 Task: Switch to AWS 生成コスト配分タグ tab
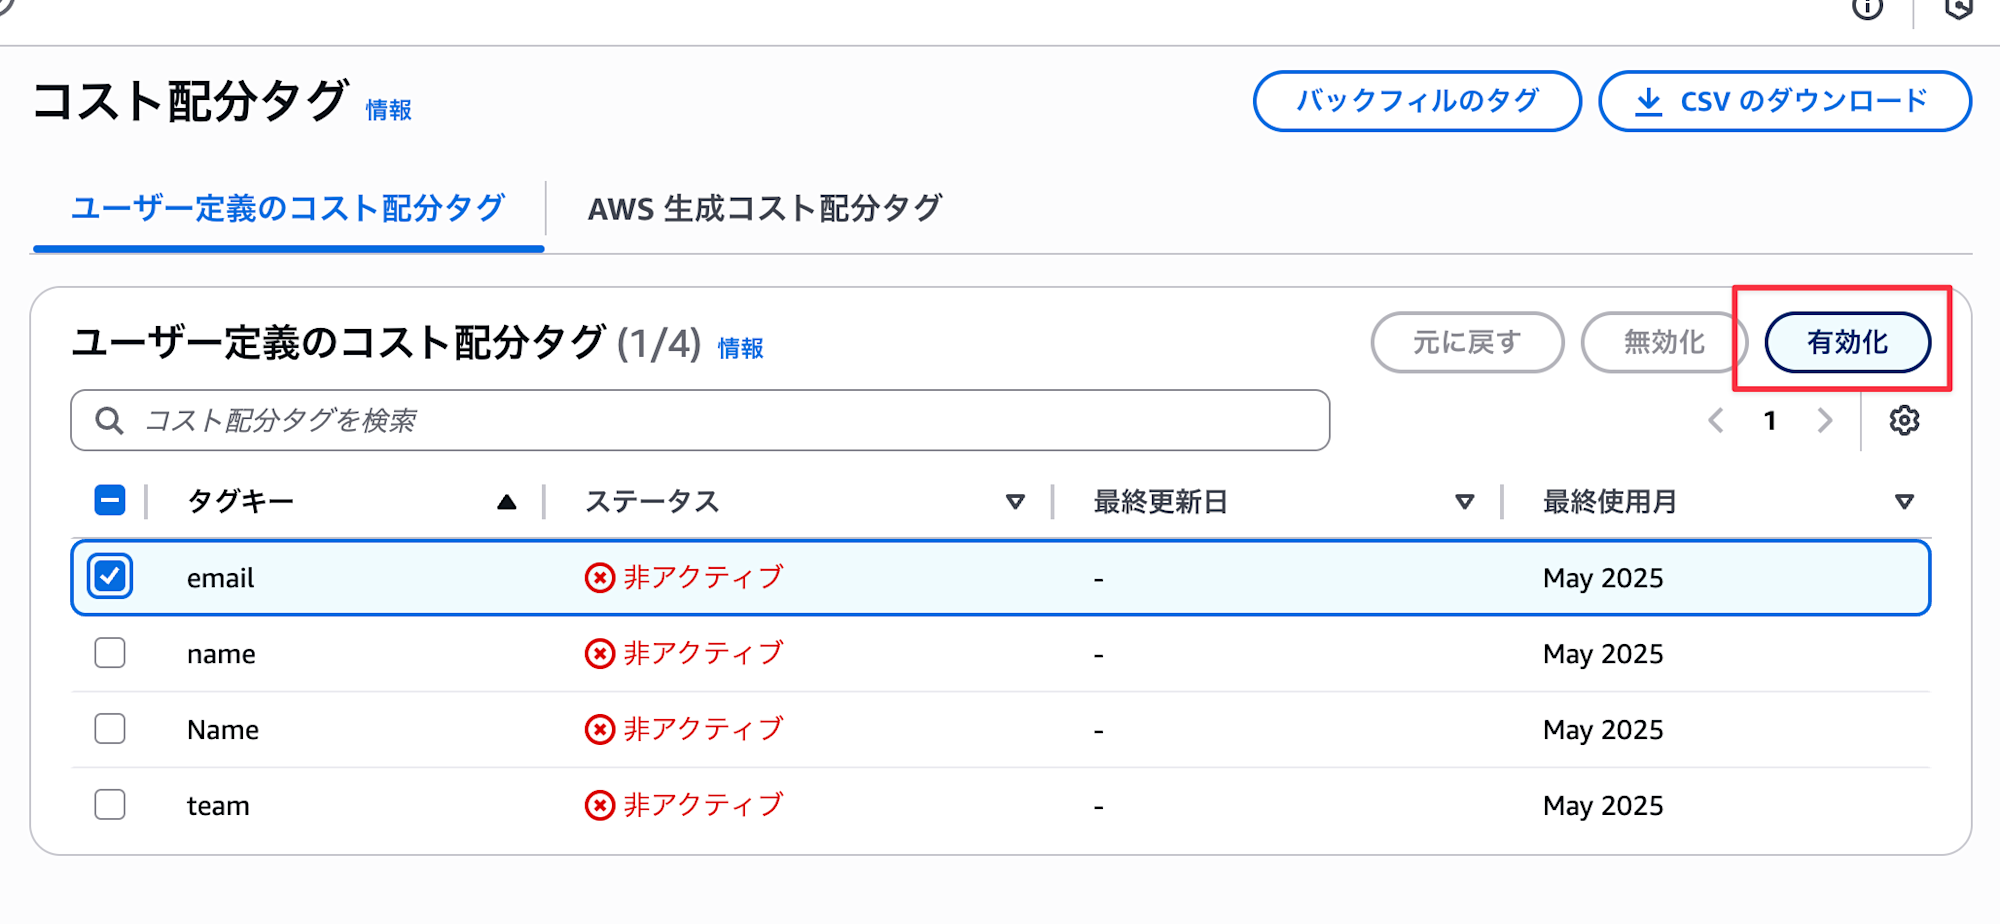[x=765, y=209]
